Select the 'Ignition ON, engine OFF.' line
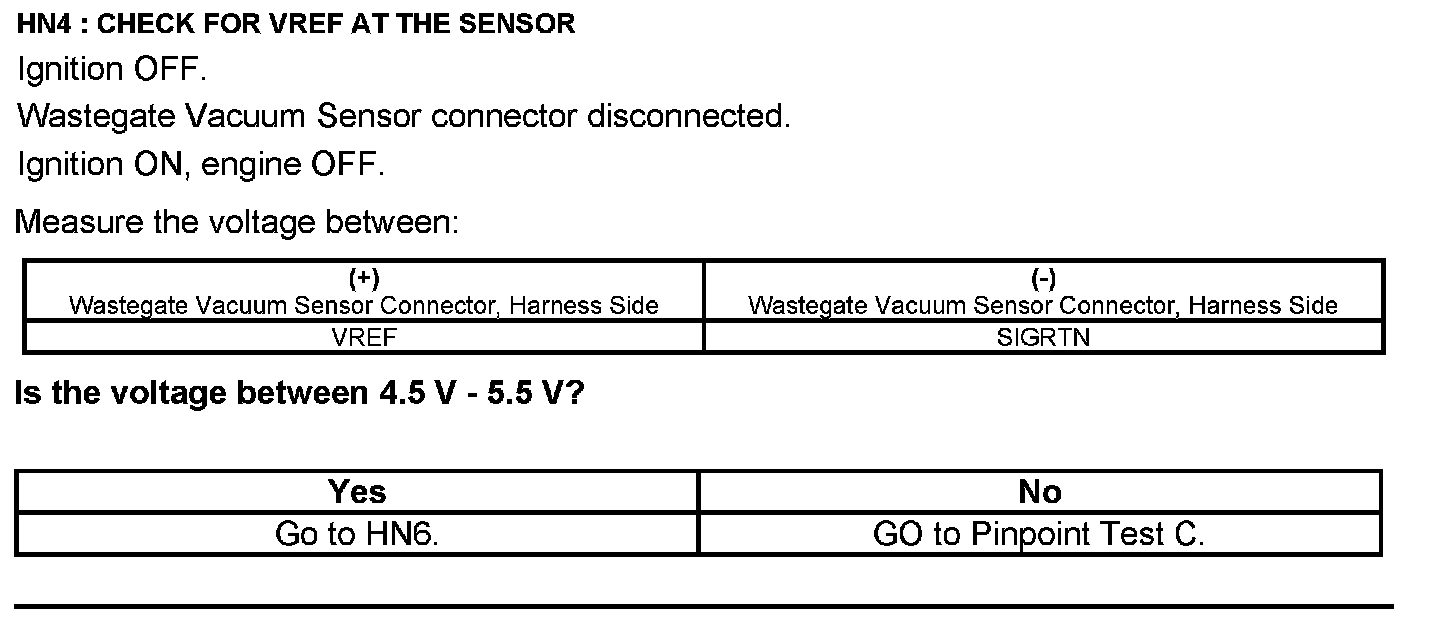This screenshot has height=626, width=1440. click(x=200, y=164)
